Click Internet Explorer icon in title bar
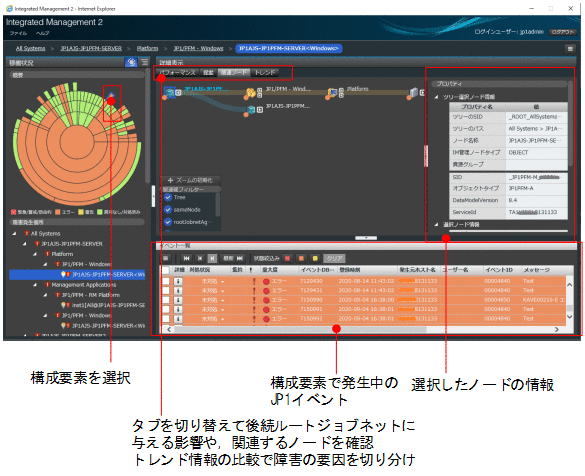The width and height of the screenshot is (585, 476). (x=9, y=8)
